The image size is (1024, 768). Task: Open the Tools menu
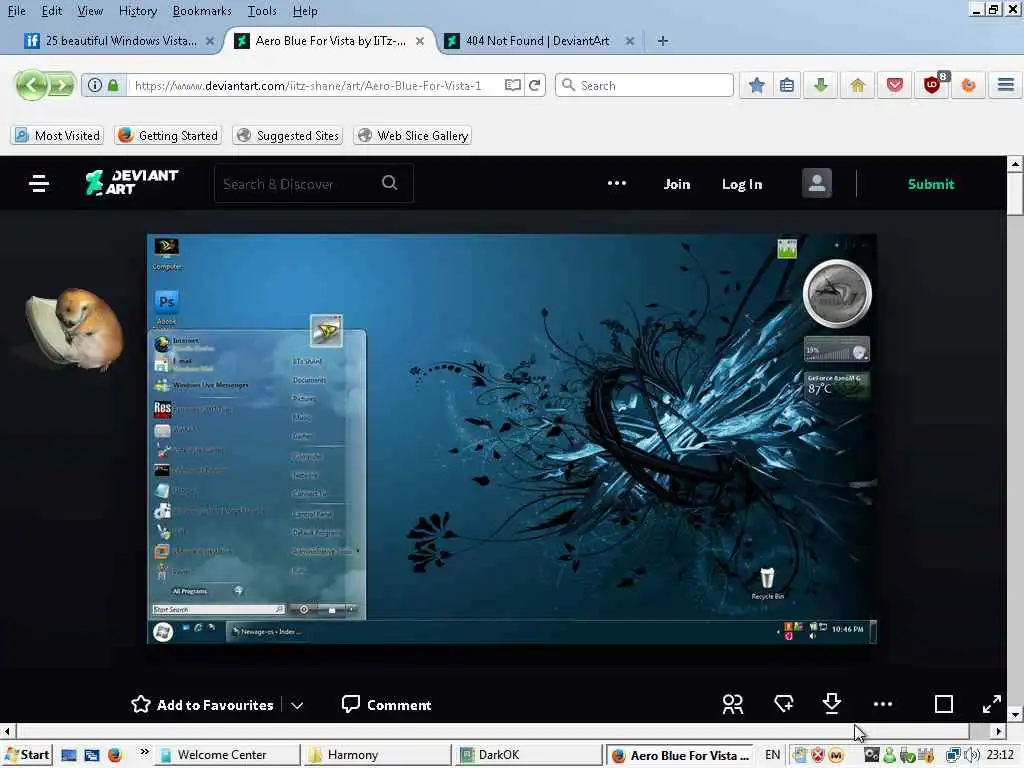[262, 10]
